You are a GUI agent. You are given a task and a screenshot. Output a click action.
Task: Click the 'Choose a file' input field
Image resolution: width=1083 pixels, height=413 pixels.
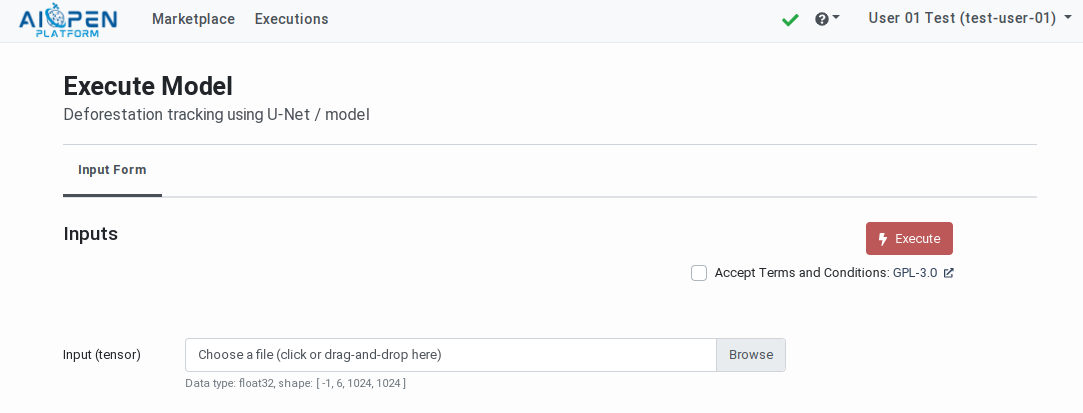(450, 355)
